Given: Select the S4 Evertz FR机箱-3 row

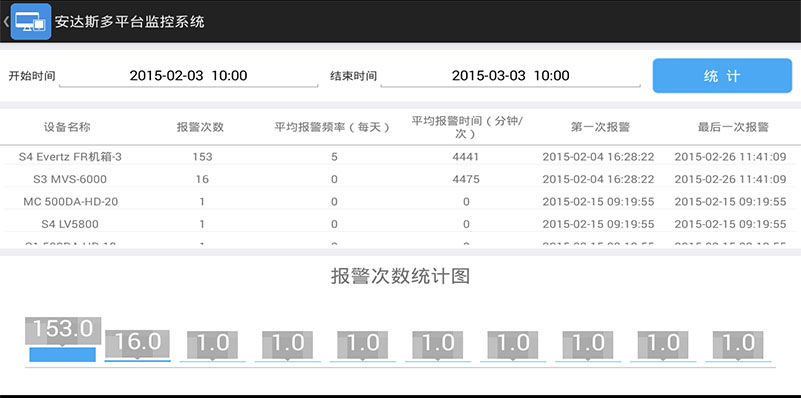Looking at the screenshot, I should click(x=400, y=157).
